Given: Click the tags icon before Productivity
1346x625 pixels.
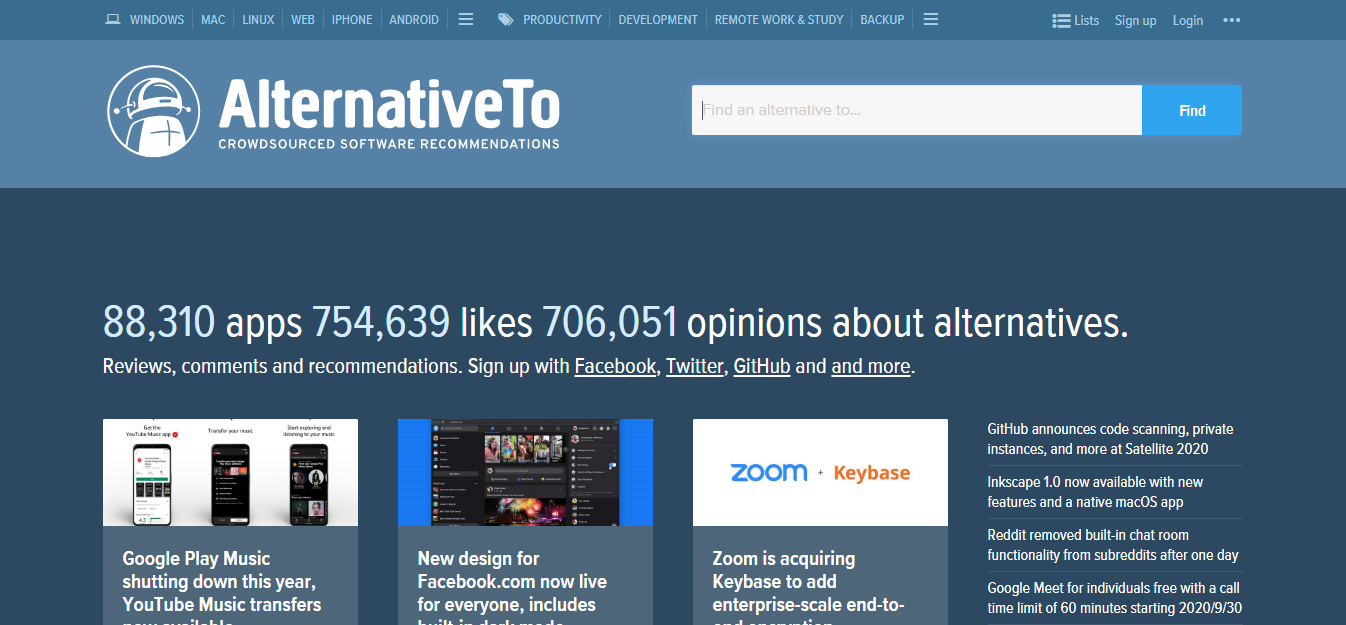Looking at the screenshot, I should point(506,19).
